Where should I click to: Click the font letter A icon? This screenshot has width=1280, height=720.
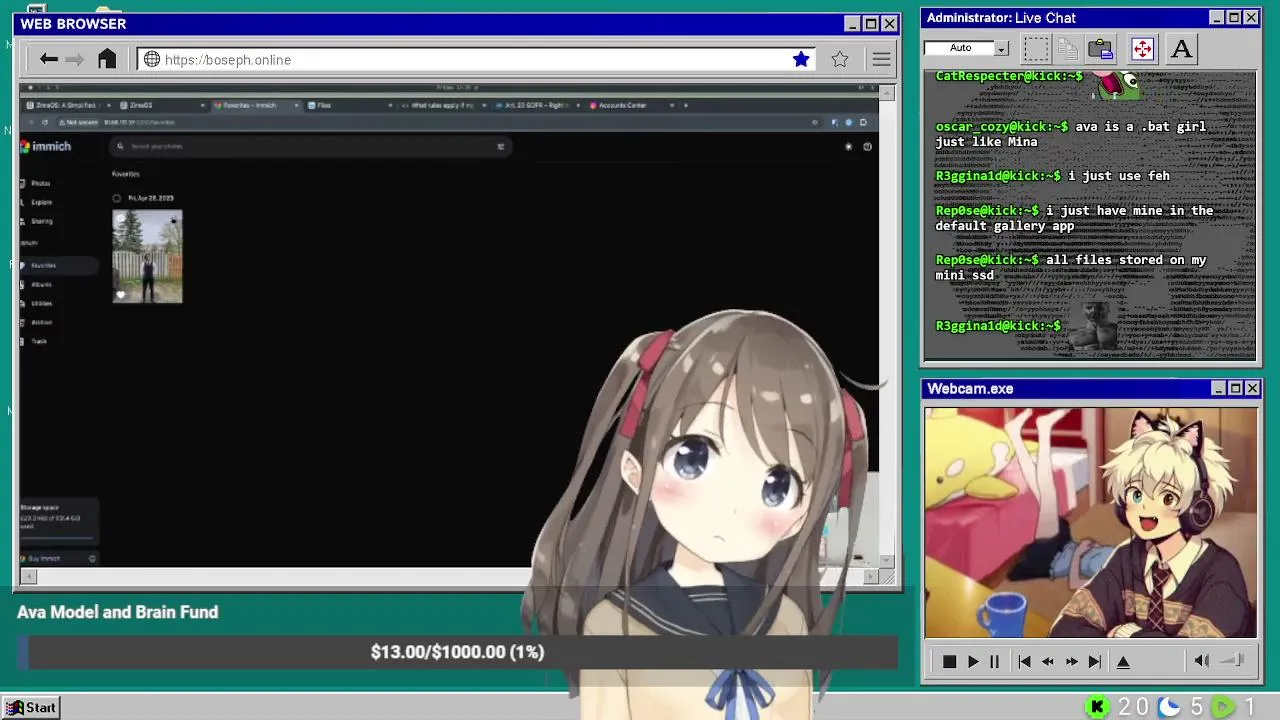point(1181,48)
